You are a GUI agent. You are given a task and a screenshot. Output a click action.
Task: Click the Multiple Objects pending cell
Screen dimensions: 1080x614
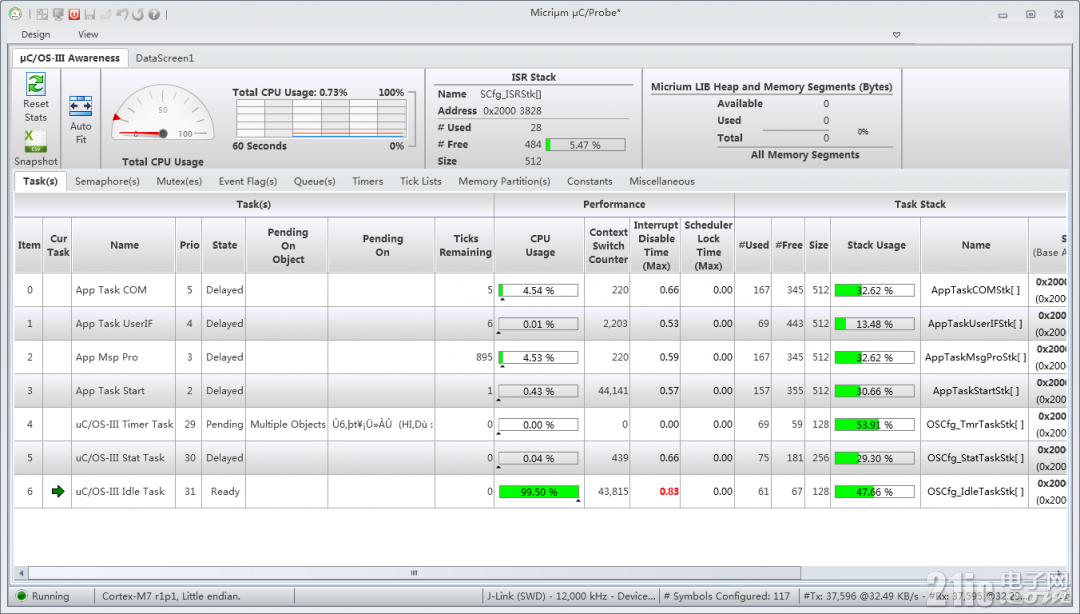point(287,424)
